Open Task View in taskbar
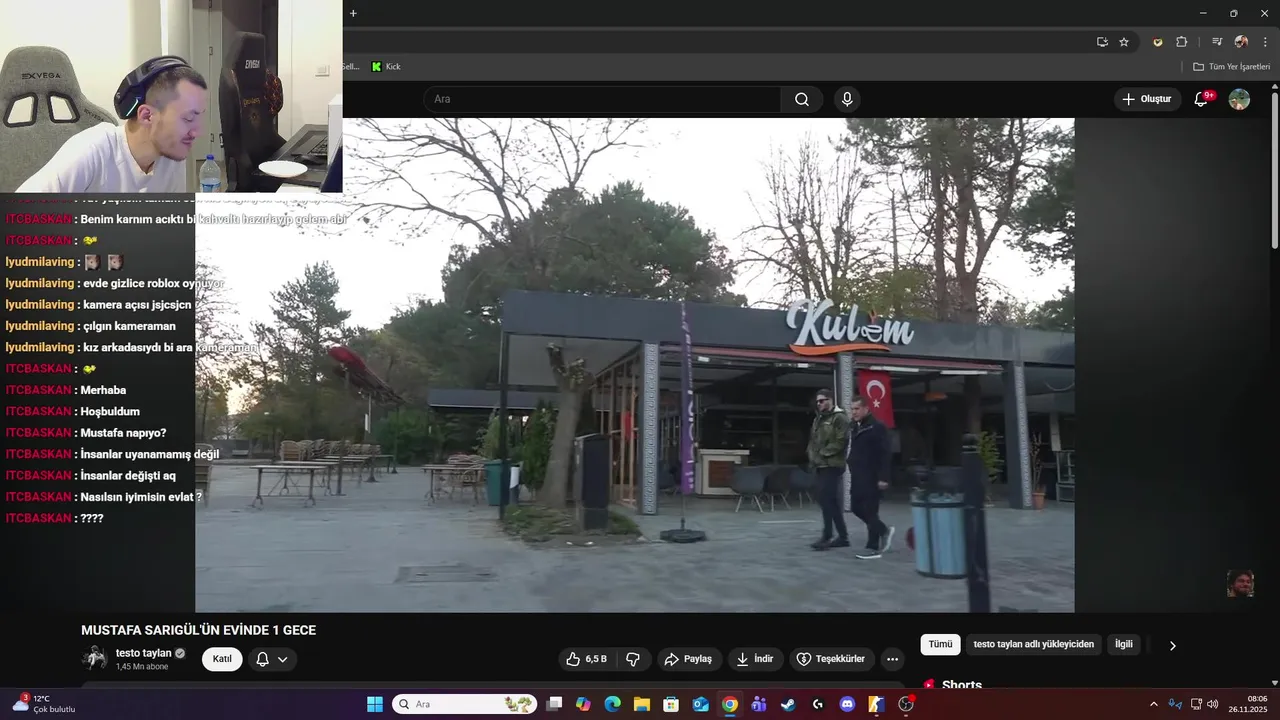1280x720 pixels. 555,704
